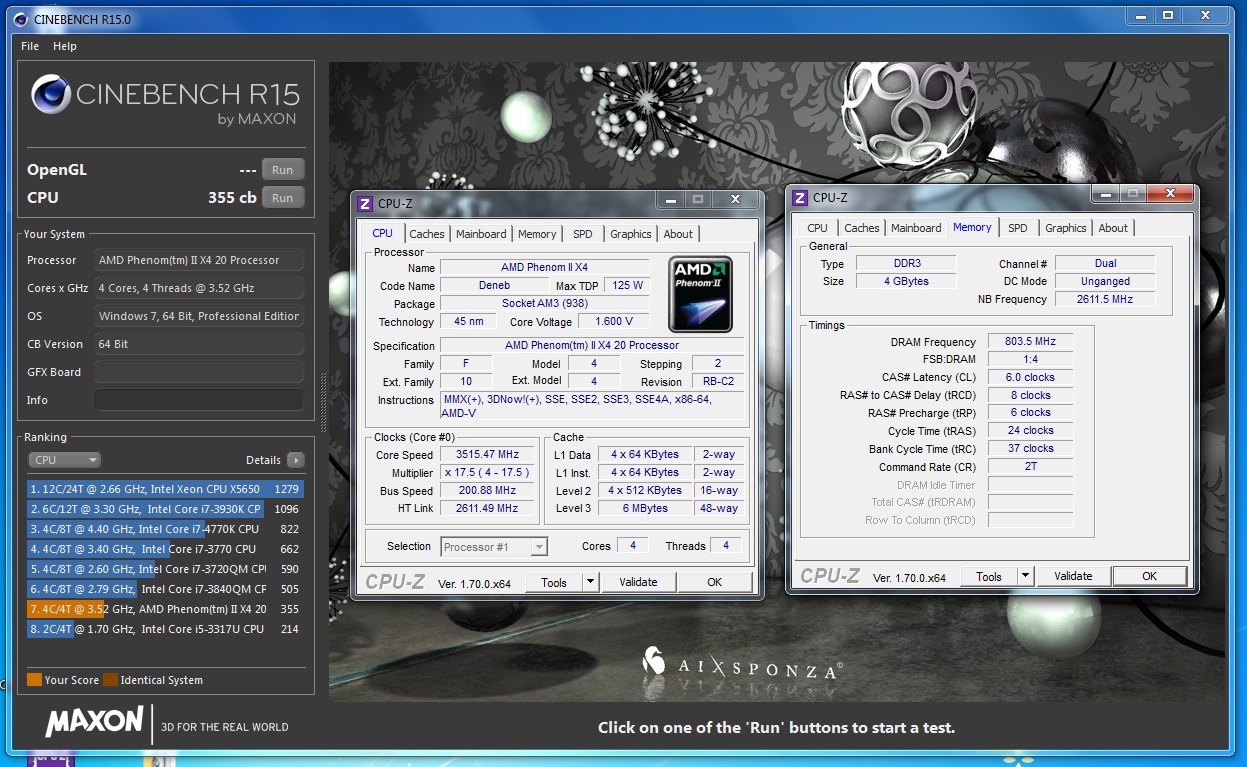This screenshot has height=767, width=1247.
Task: Click the CPU-Z purple Z icon in the left window title bar
Action: pos(365,203)
